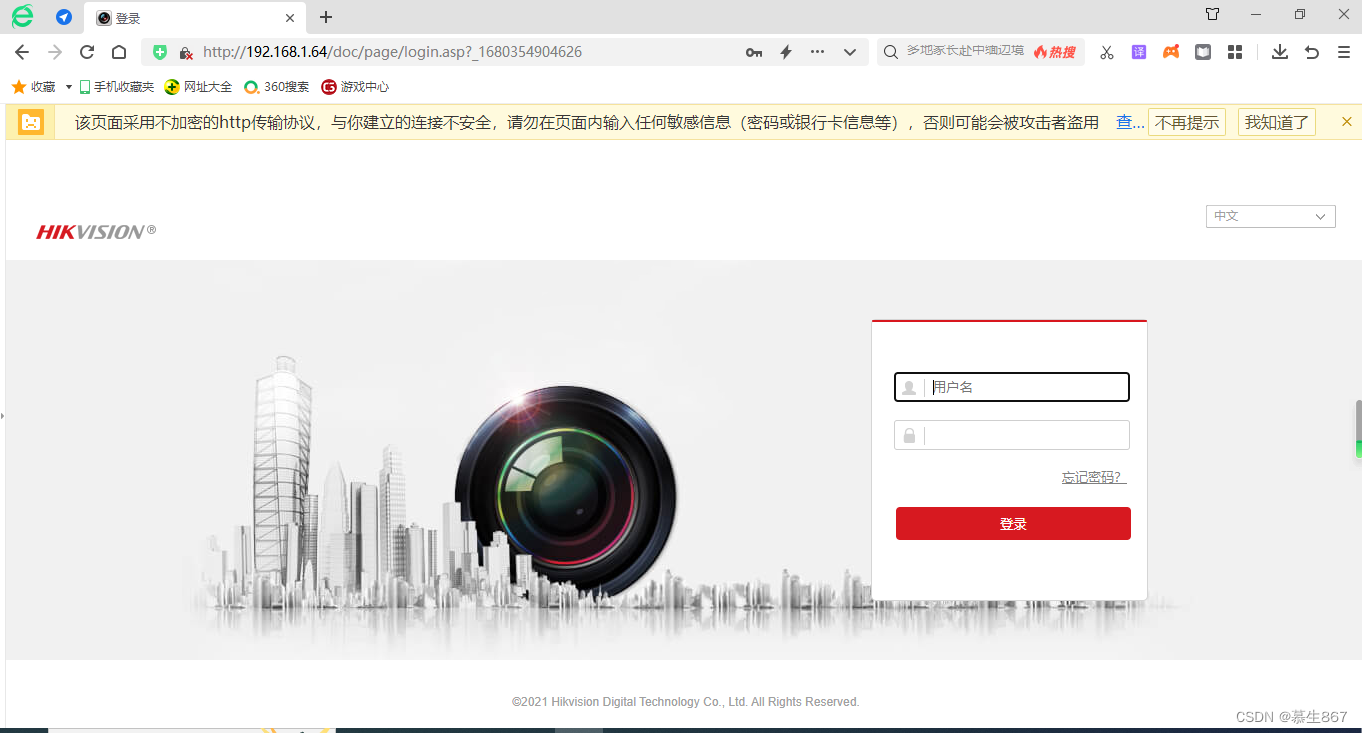Click the 用户名 username field

[x=1012, y=387]
